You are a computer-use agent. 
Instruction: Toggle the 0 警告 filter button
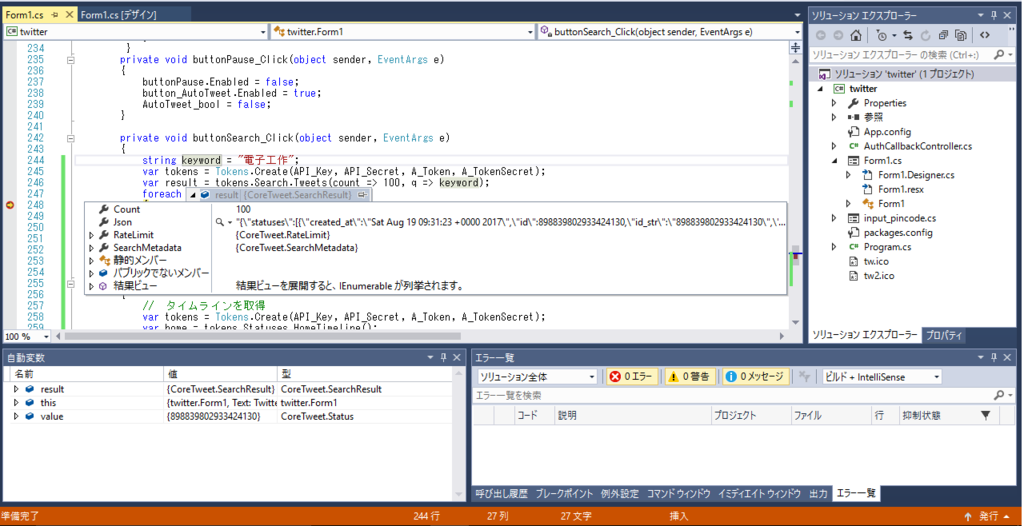pos(691,376)
